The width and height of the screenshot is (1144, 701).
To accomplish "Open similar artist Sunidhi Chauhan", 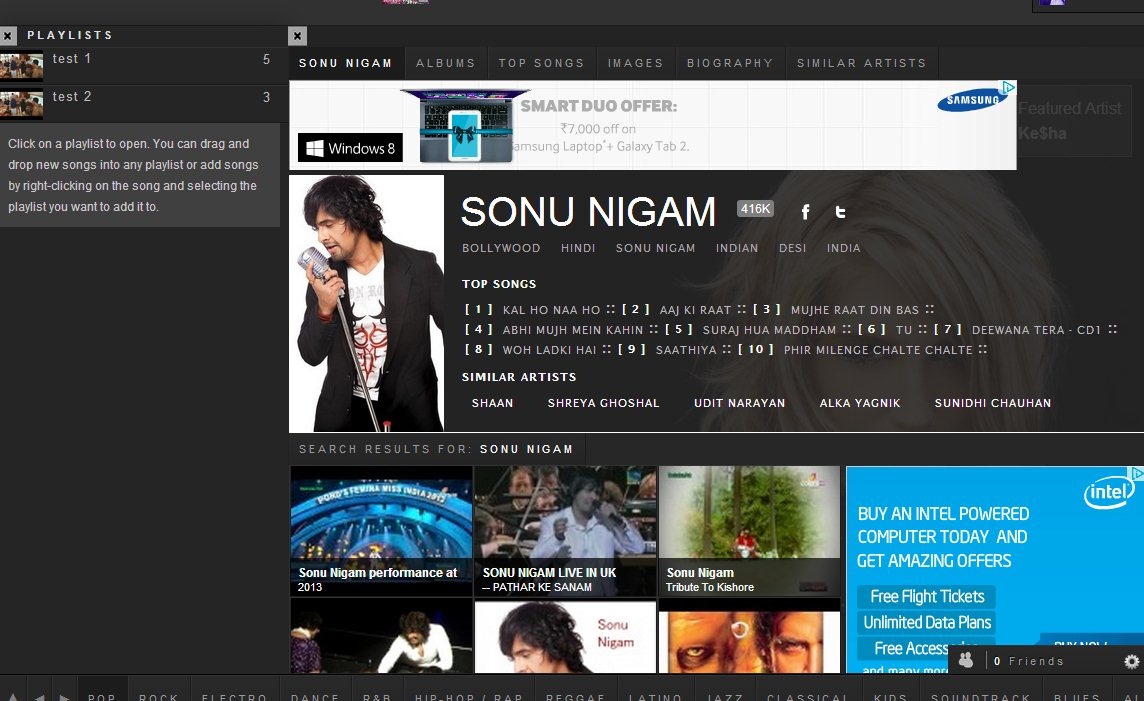I will [x=993, y=403].
